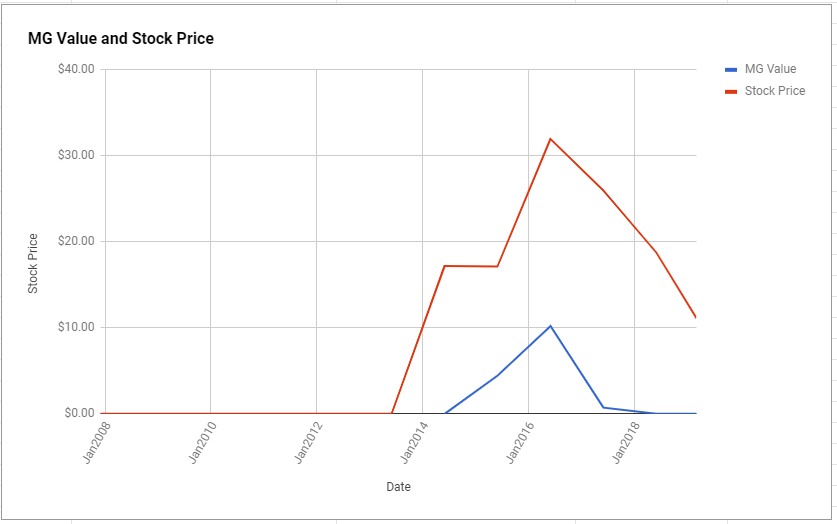Click the Jan2016 date label
This screenshot has width=837, height=524.
point(520,442)
